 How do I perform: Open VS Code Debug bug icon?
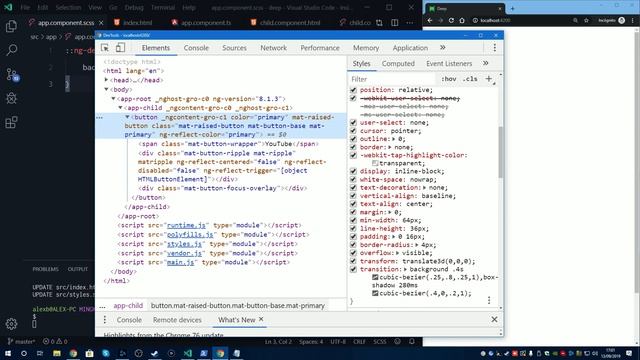point(11,98)
